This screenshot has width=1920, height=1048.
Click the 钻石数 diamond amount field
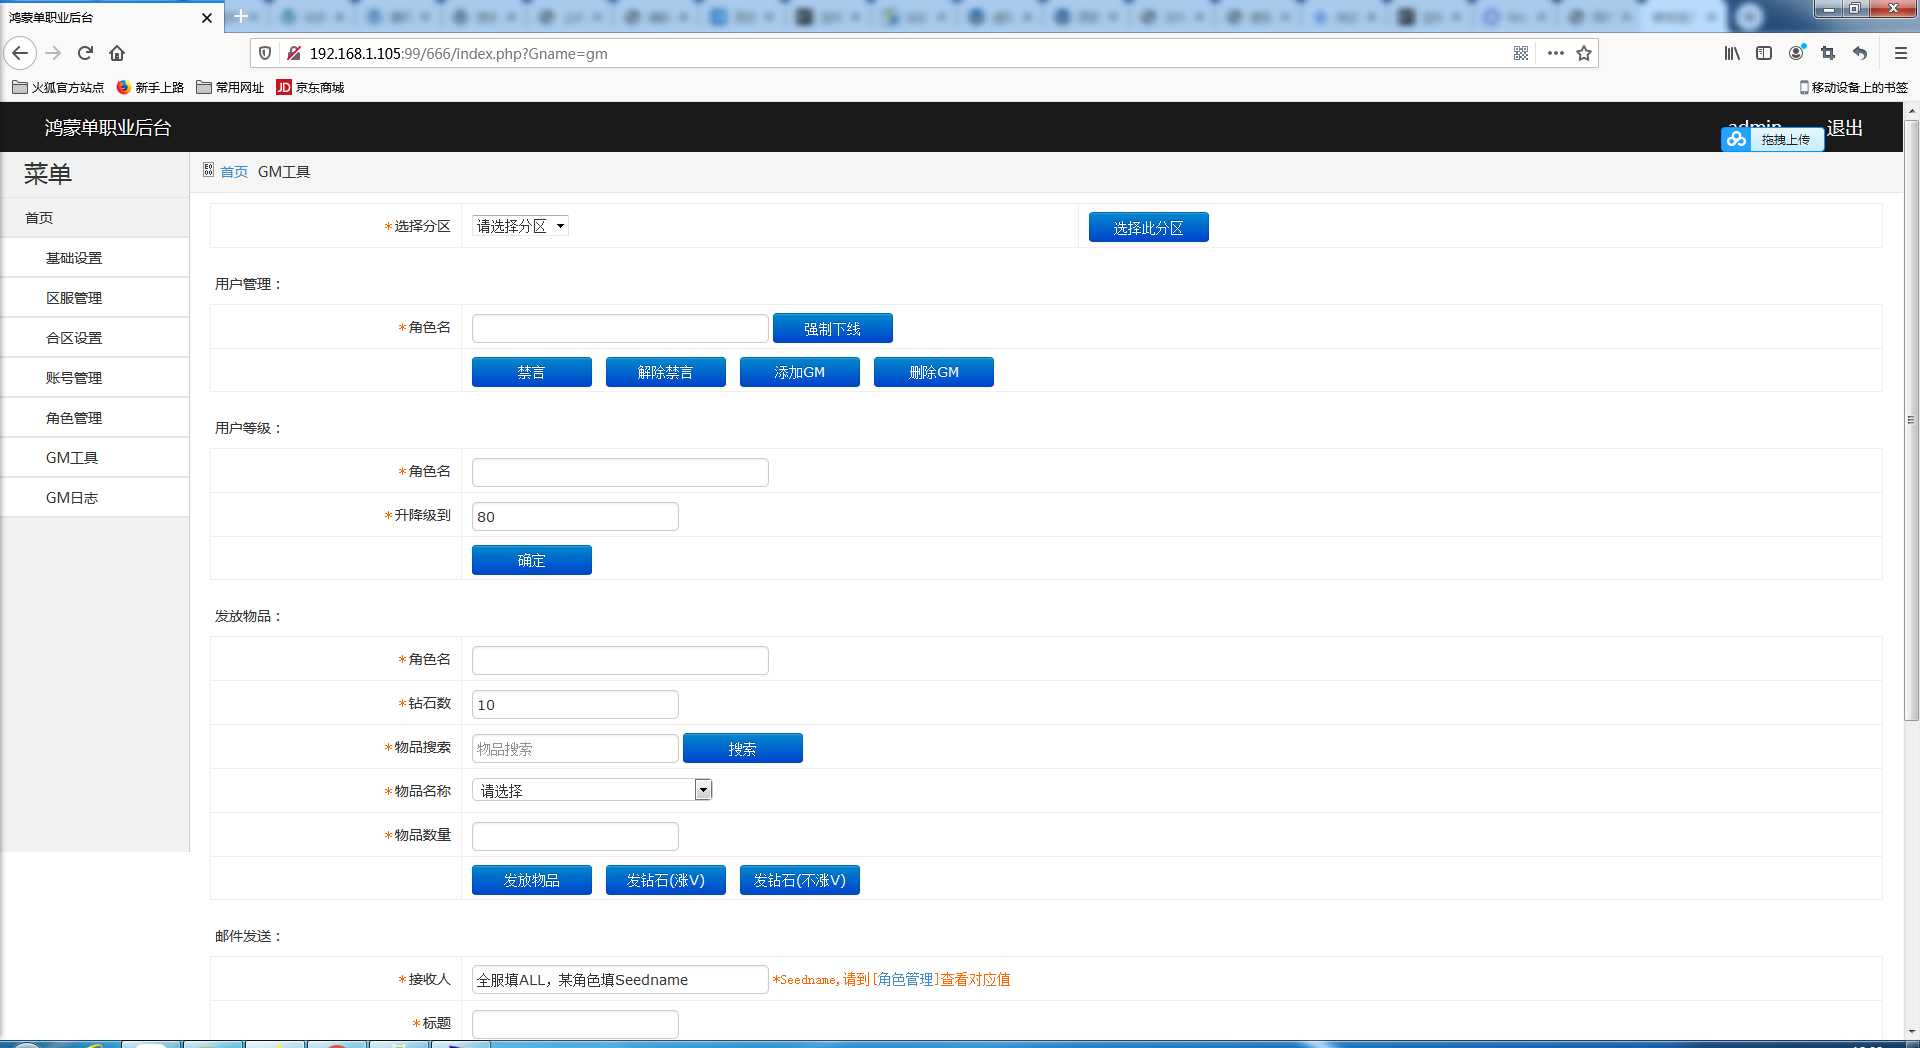click(x=575, y=705)
